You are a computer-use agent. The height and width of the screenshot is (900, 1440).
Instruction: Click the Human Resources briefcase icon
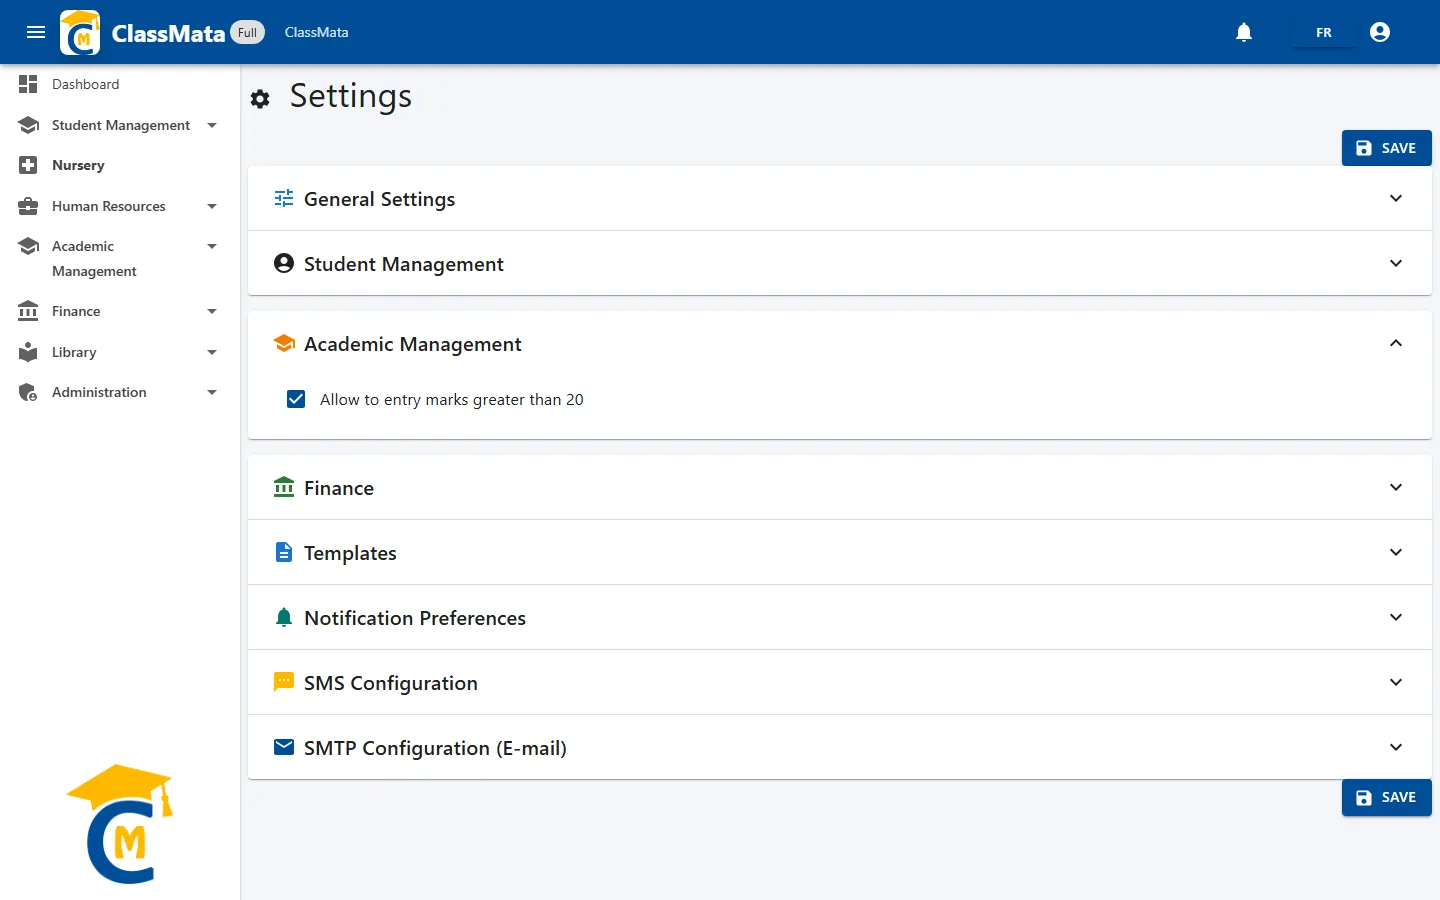click(28, 206)
